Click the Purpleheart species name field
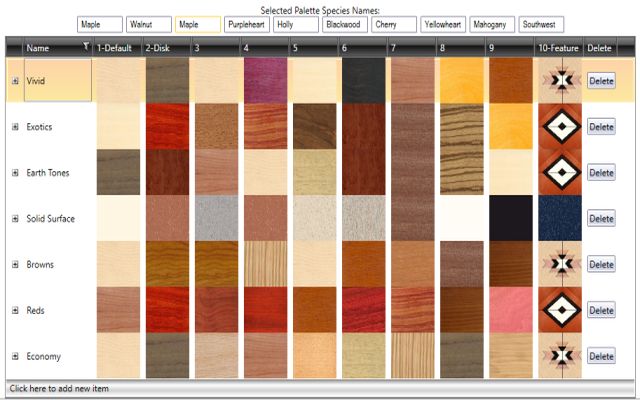This screenshot has height=400, width=640. [246, 24]
